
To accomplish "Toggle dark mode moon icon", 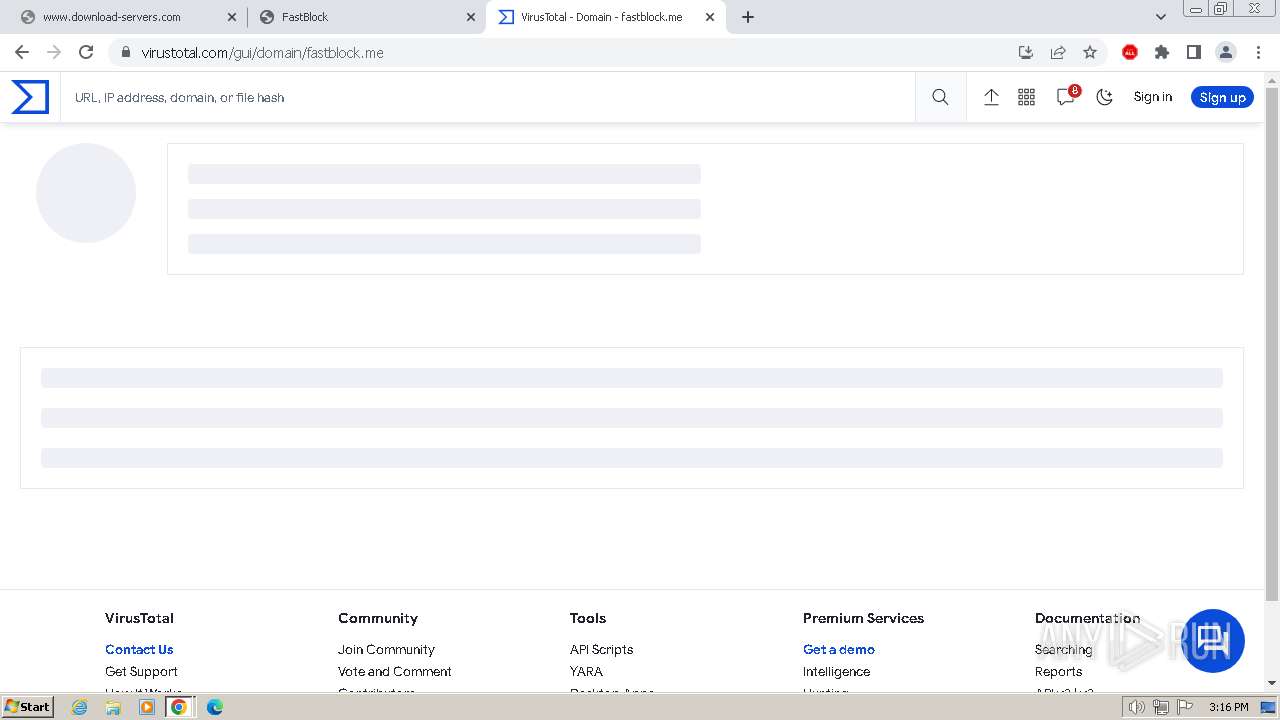I will click(x=1105, y=97).
